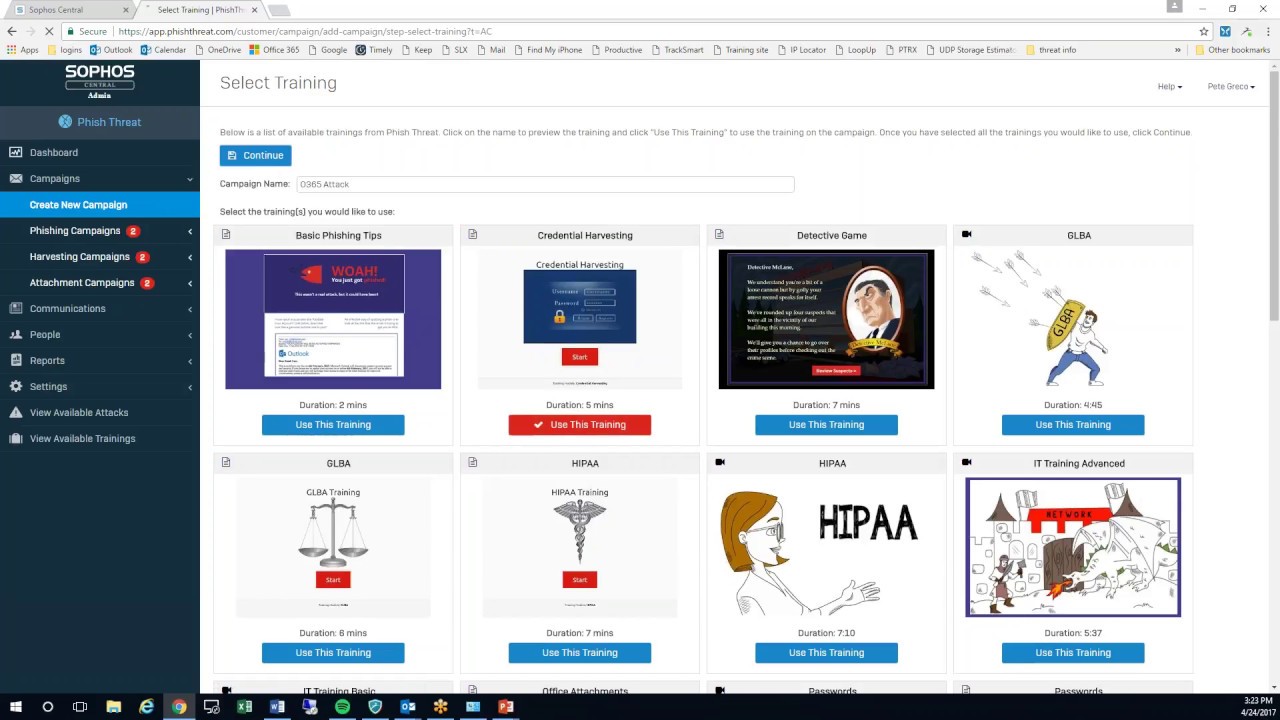Viewport: 1280px width, 720px height.
Task: Open the TrackSmart bookmark
Action: 677,50
